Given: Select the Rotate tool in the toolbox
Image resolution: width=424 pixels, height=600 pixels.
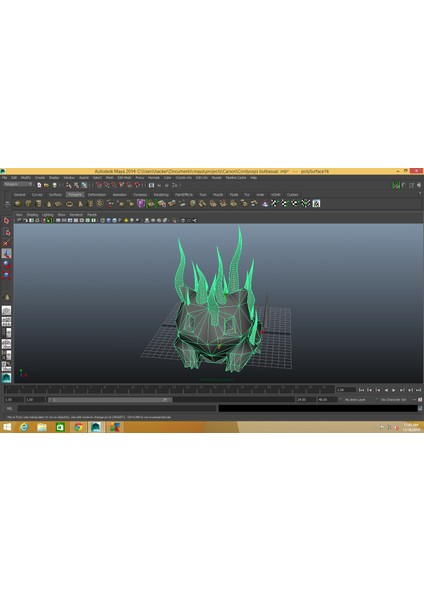Looking at the screenshot, I should tap(6, 264).
